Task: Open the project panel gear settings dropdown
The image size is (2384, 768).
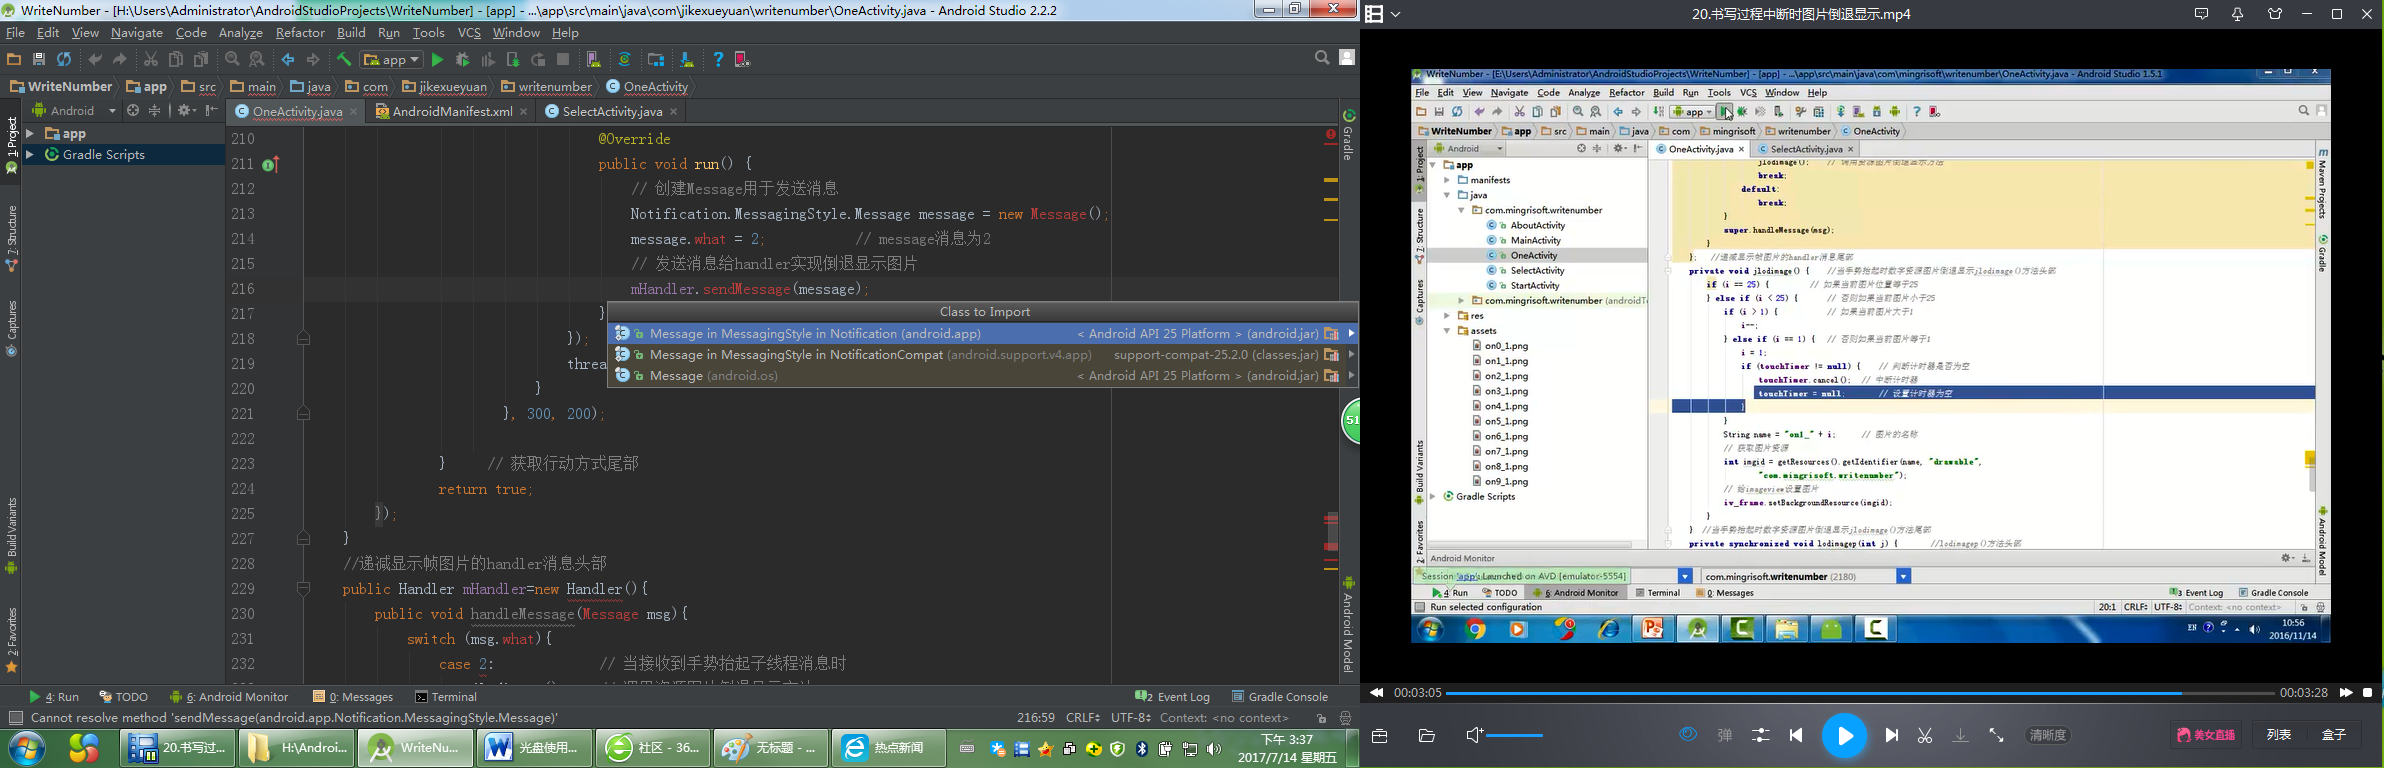Action: [187, 110]
